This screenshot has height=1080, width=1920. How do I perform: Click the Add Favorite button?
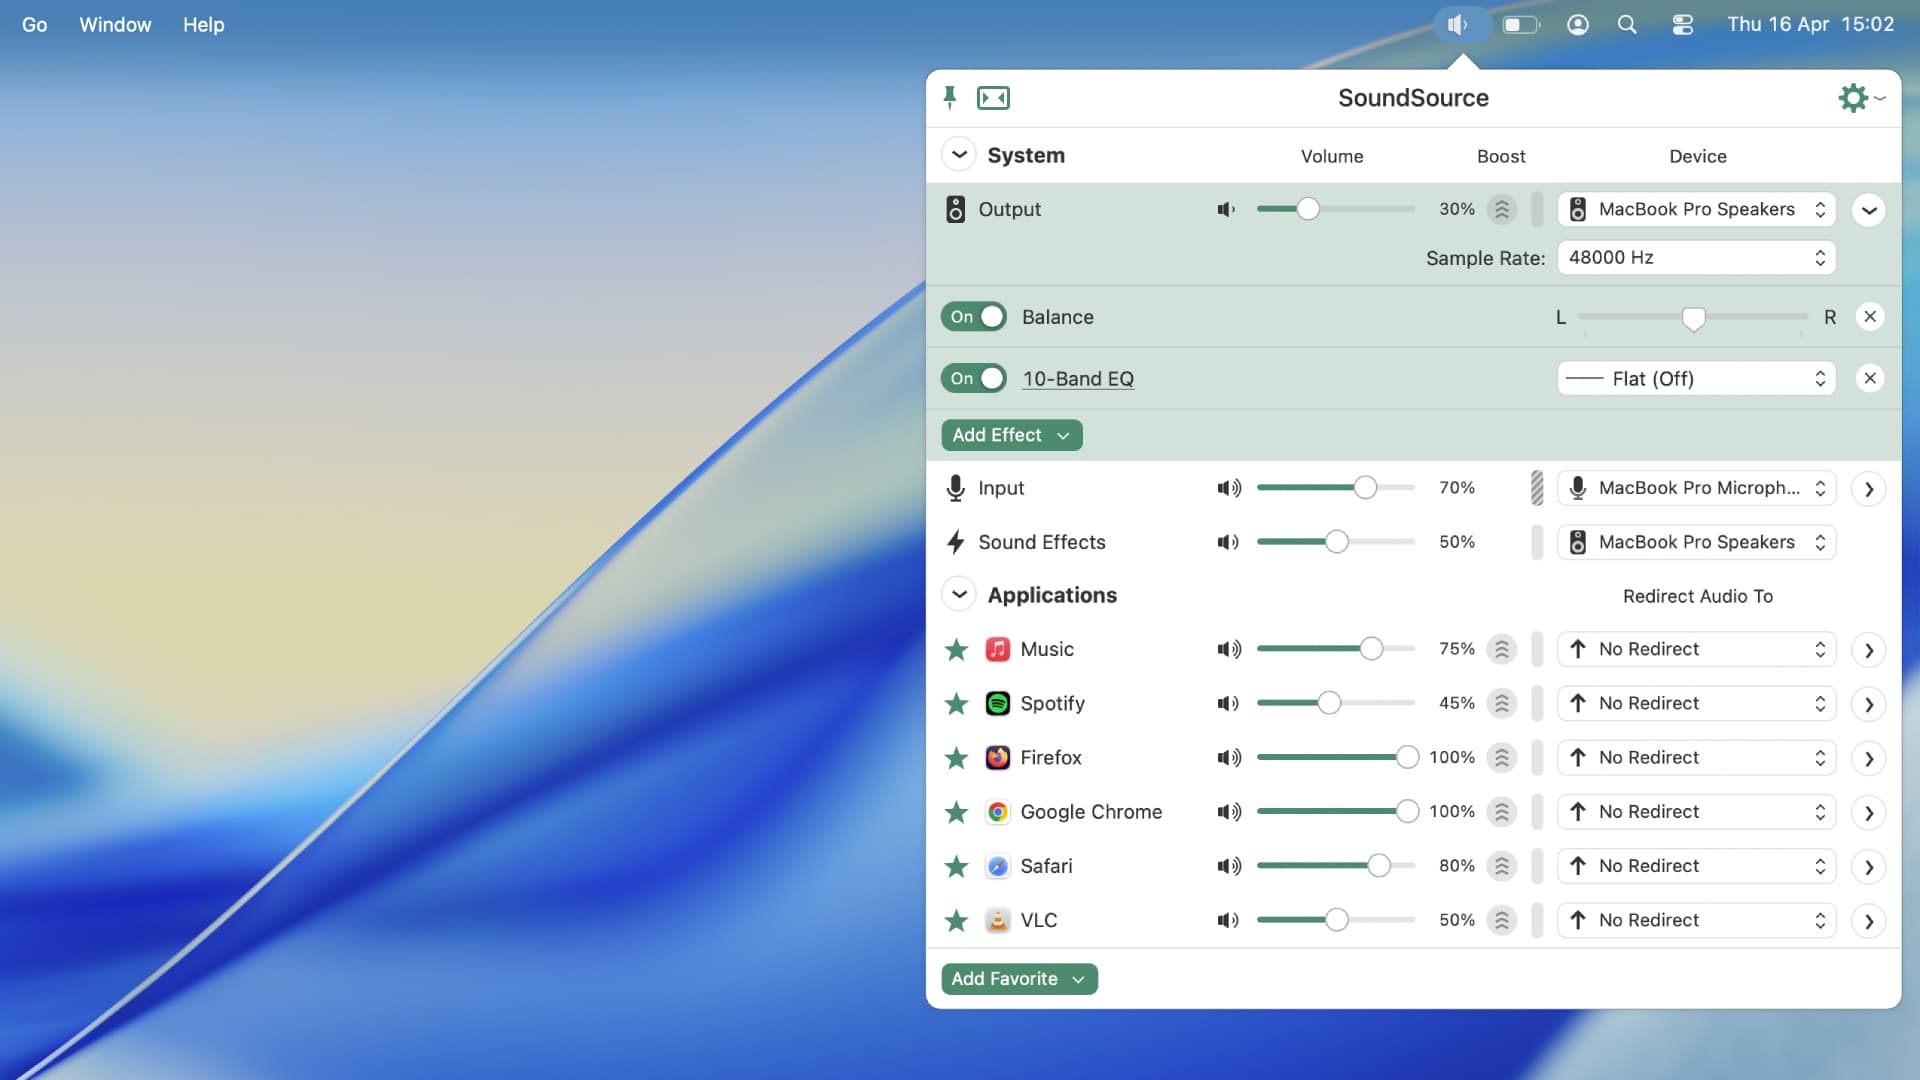pyautogui.click(x=1018, y=979)
